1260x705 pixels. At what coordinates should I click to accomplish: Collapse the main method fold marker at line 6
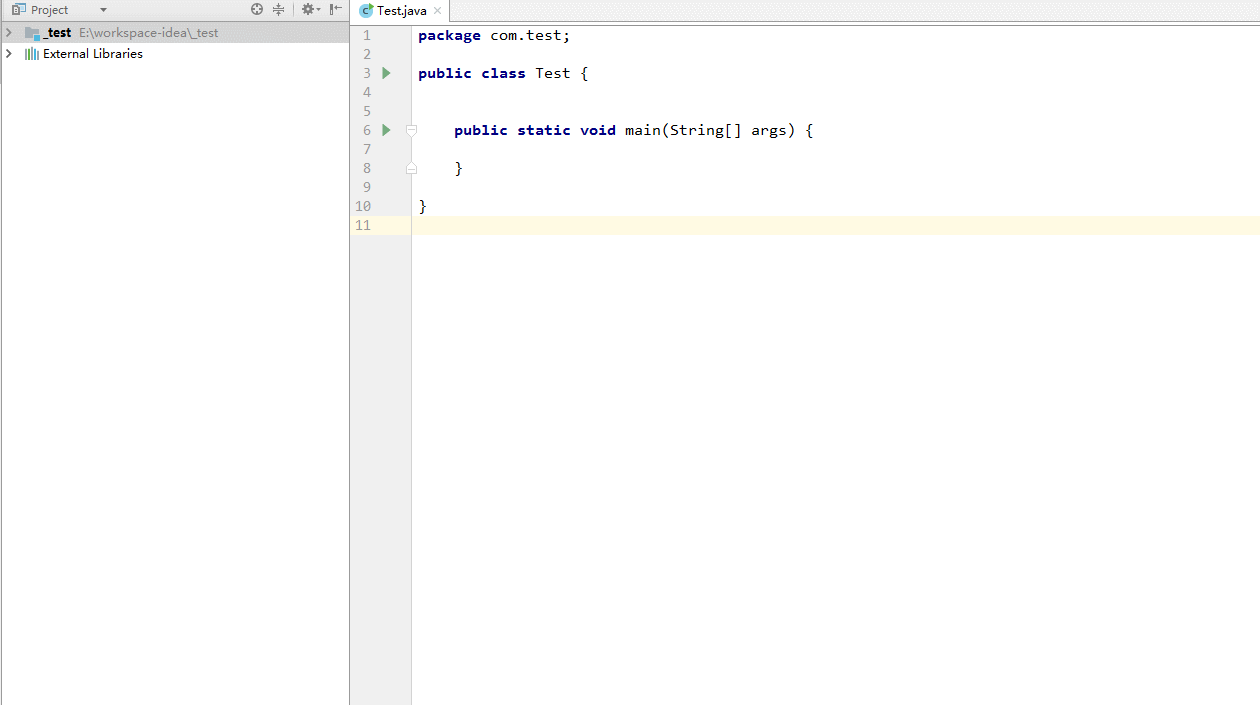click(411, 130)
